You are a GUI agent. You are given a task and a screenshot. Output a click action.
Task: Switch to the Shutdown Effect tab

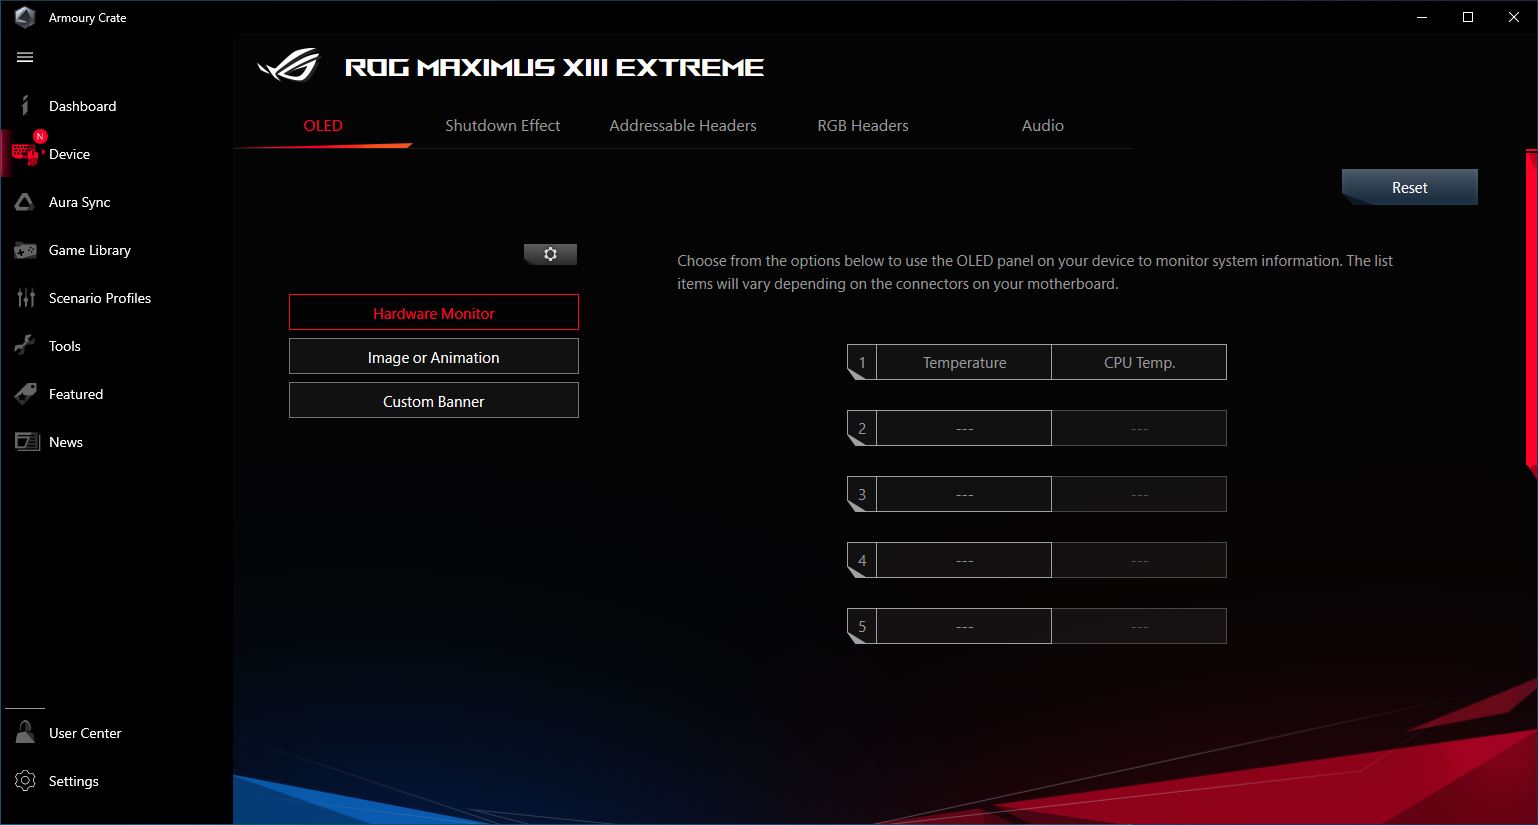(x=502, y=125)
